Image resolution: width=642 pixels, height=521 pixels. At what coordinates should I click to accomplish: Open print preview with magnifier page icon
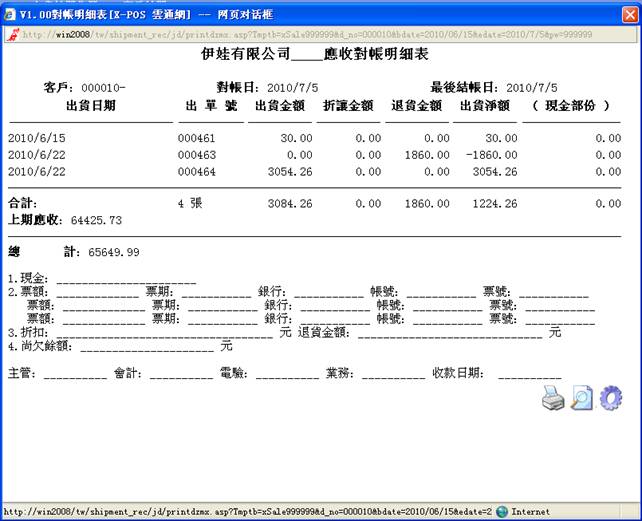point(582,399)
